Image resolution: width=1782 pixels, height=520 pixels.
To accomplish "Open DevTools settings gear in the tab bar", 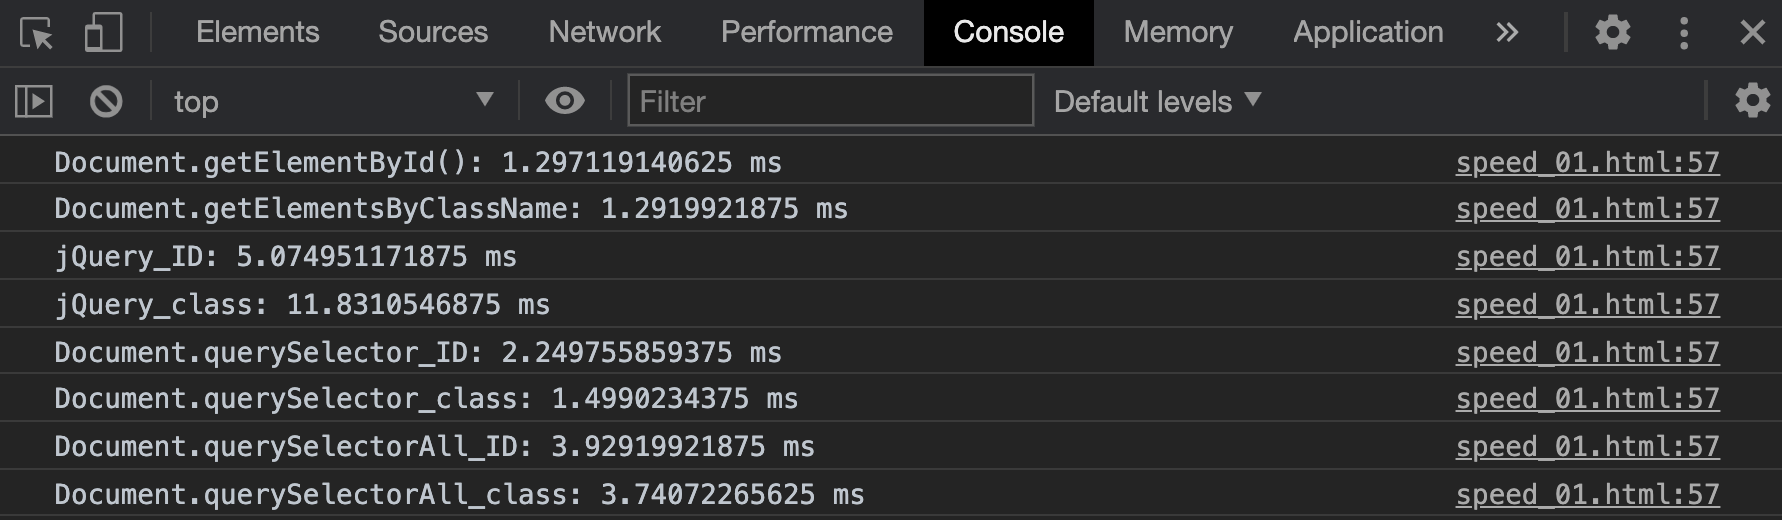I will pyautogui.click(x=1612, y=33).
